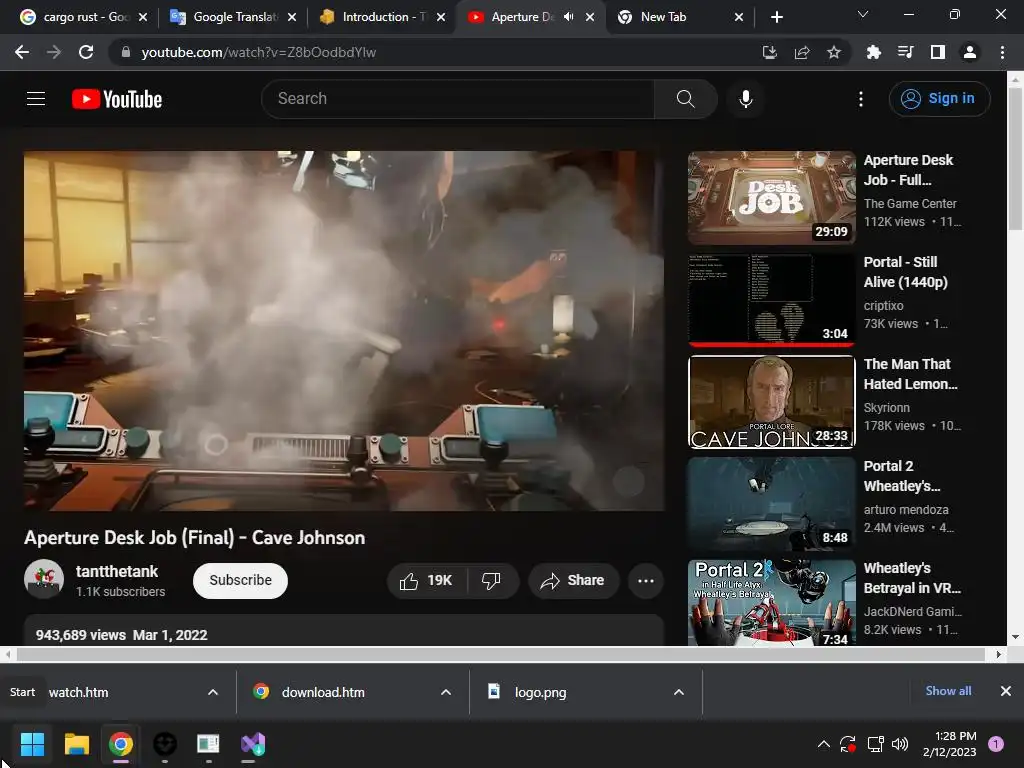Go back with the browser arrow
The height and width of the screenshot is (768, 1024).
coord(22,52)
